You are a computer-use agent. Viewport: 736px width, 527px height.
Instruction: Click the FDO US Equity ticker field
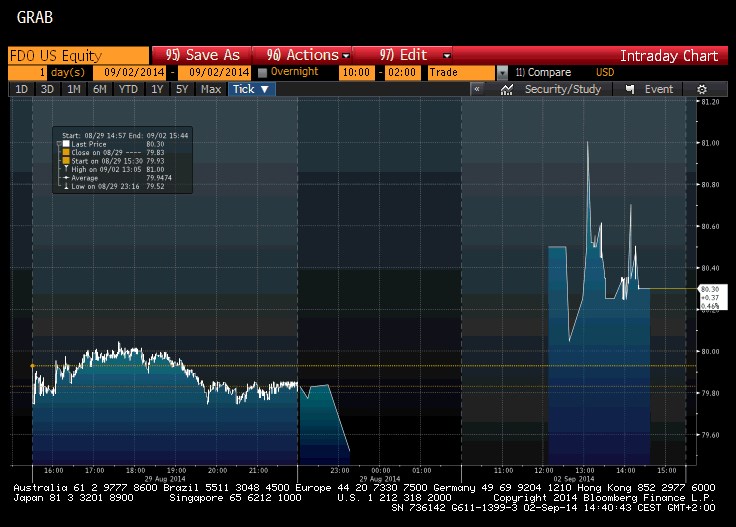[77, 55]
